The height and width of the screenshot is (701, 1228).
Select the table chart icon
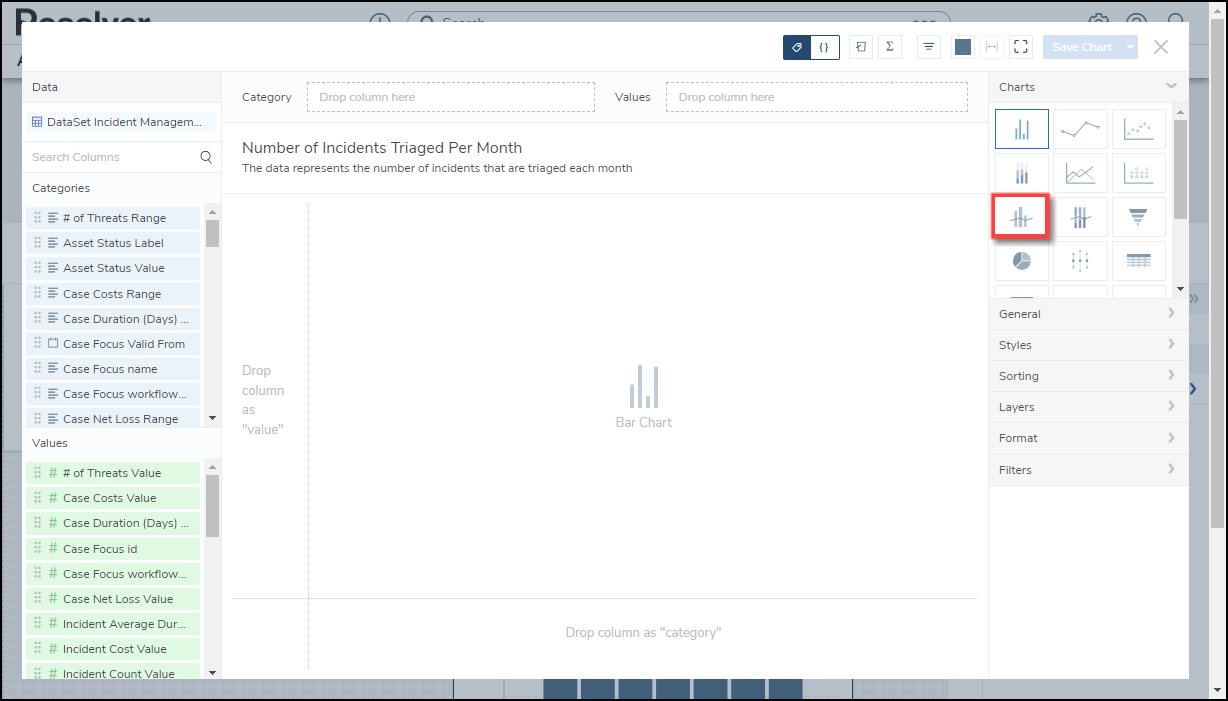1138,261
